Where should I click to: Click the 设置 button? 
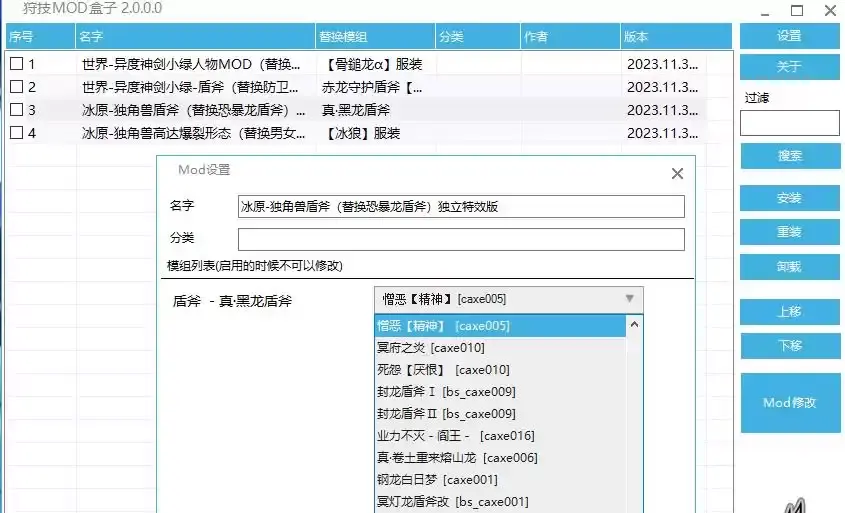tap(789, 36)
